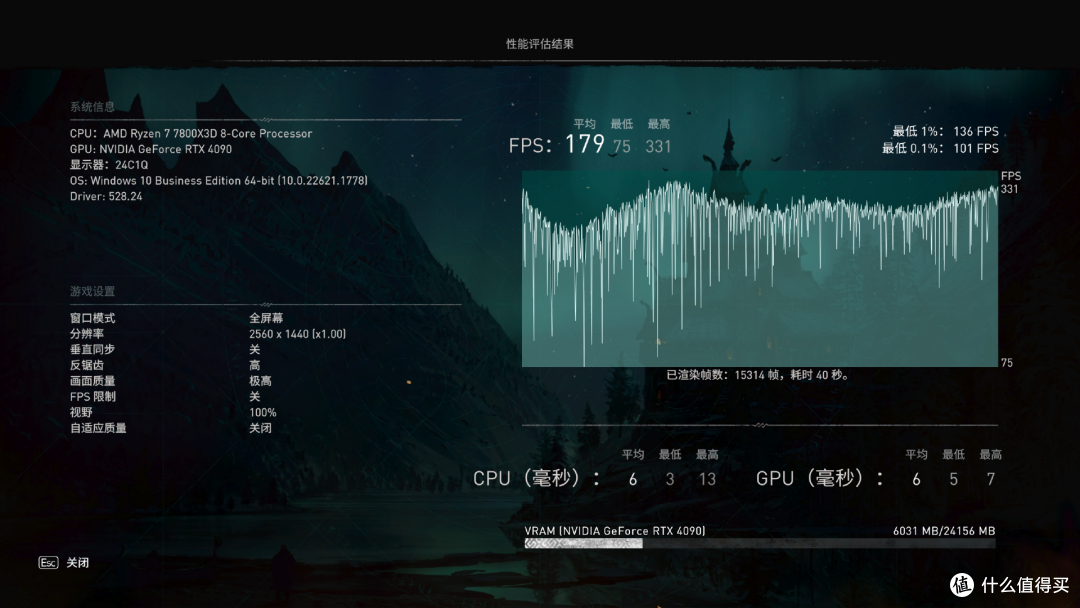
Task: Click the 高 anti-aliasing value
Action: click(x=255, y=365)
